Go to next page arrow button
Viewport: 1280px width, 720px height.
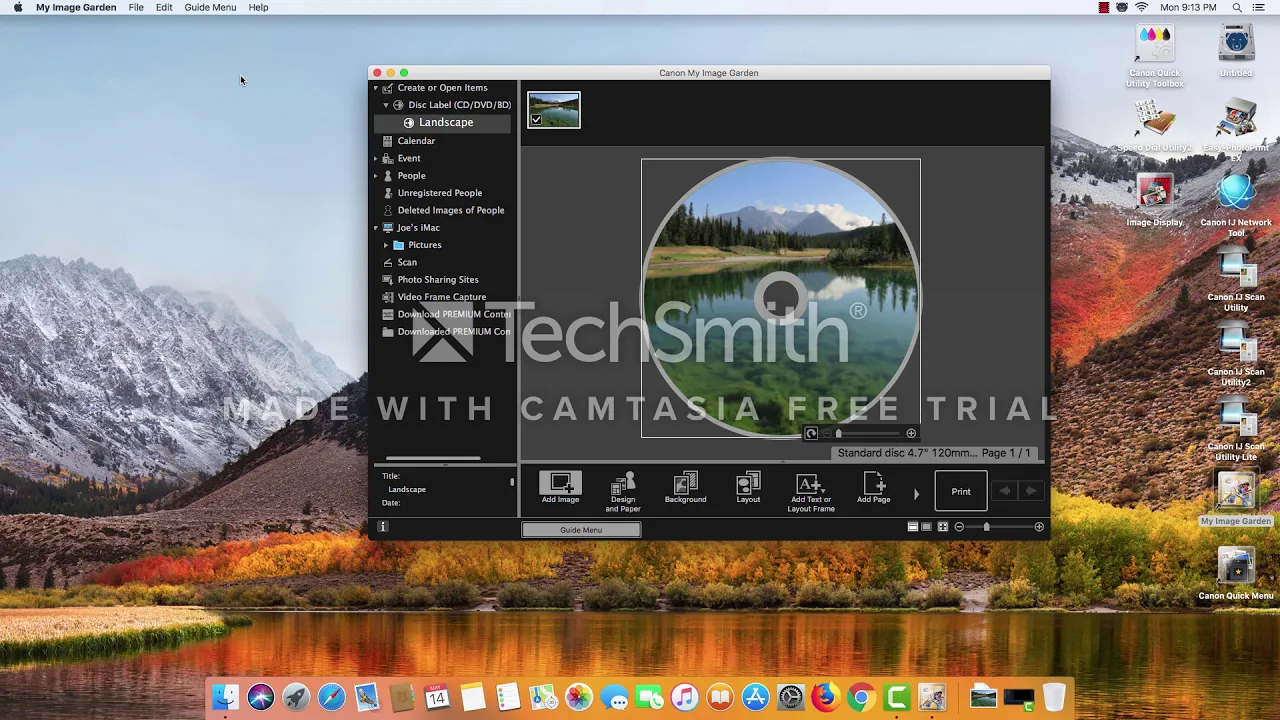[1031, 491]
